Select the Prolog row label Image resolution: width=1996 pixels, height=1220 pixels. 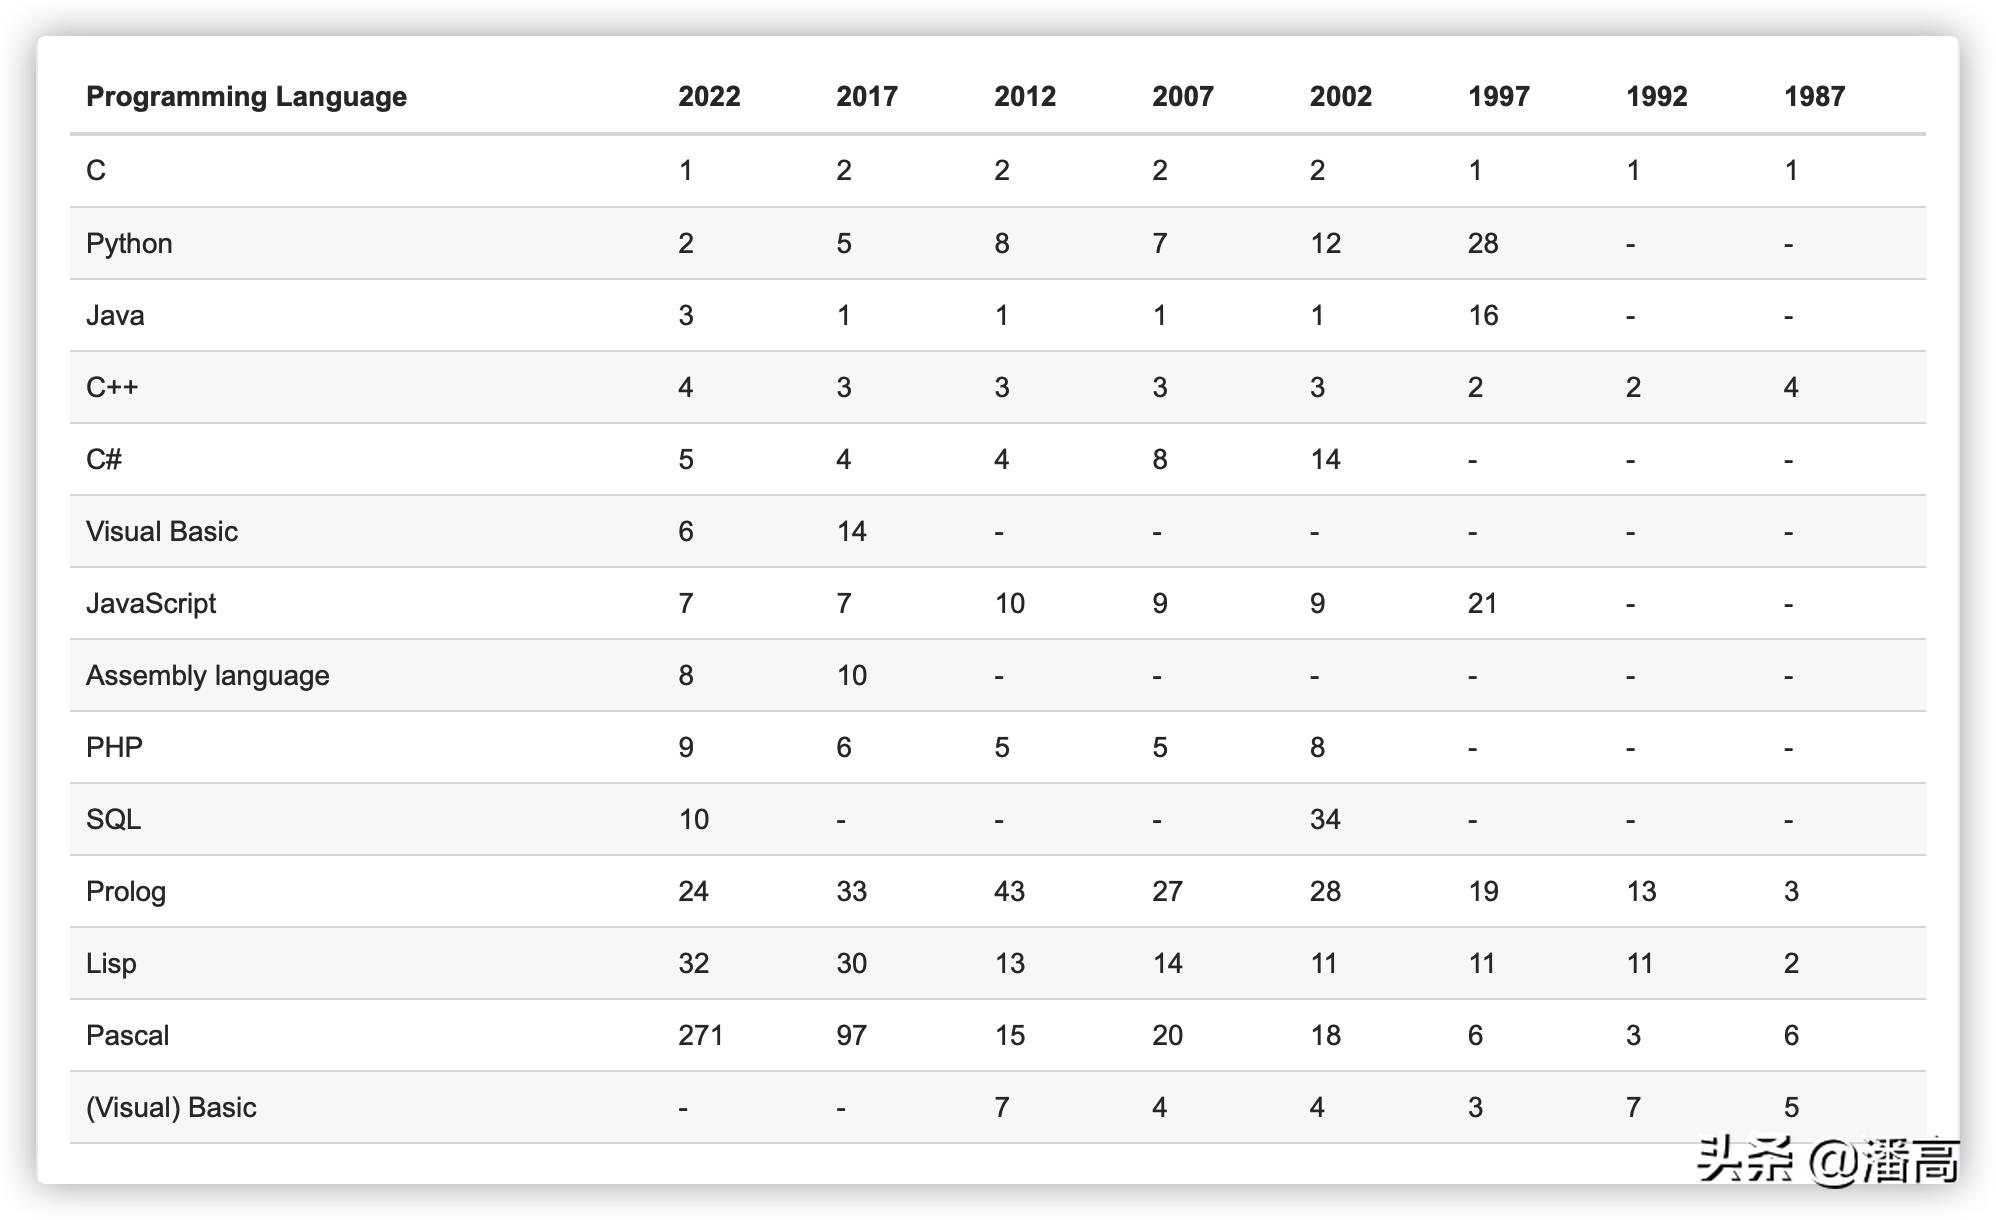click(126, 892)
